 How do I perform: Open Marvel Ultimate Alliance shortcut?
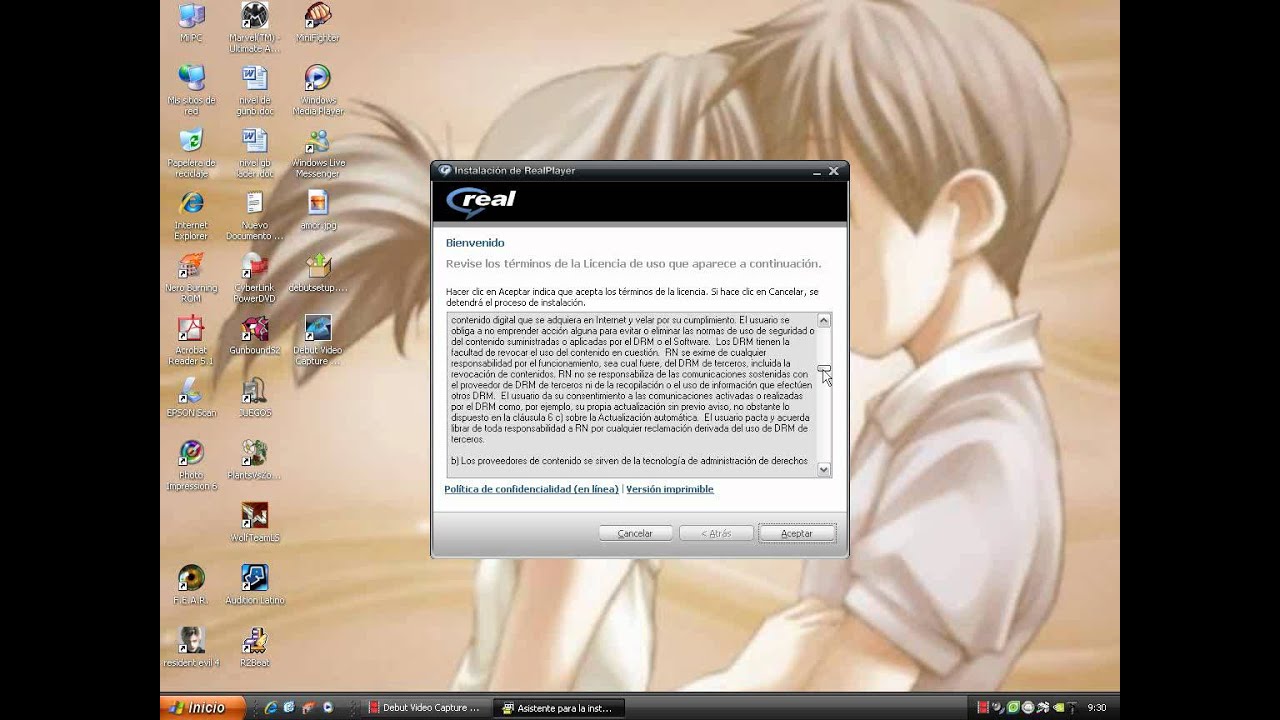click(255, 27)
